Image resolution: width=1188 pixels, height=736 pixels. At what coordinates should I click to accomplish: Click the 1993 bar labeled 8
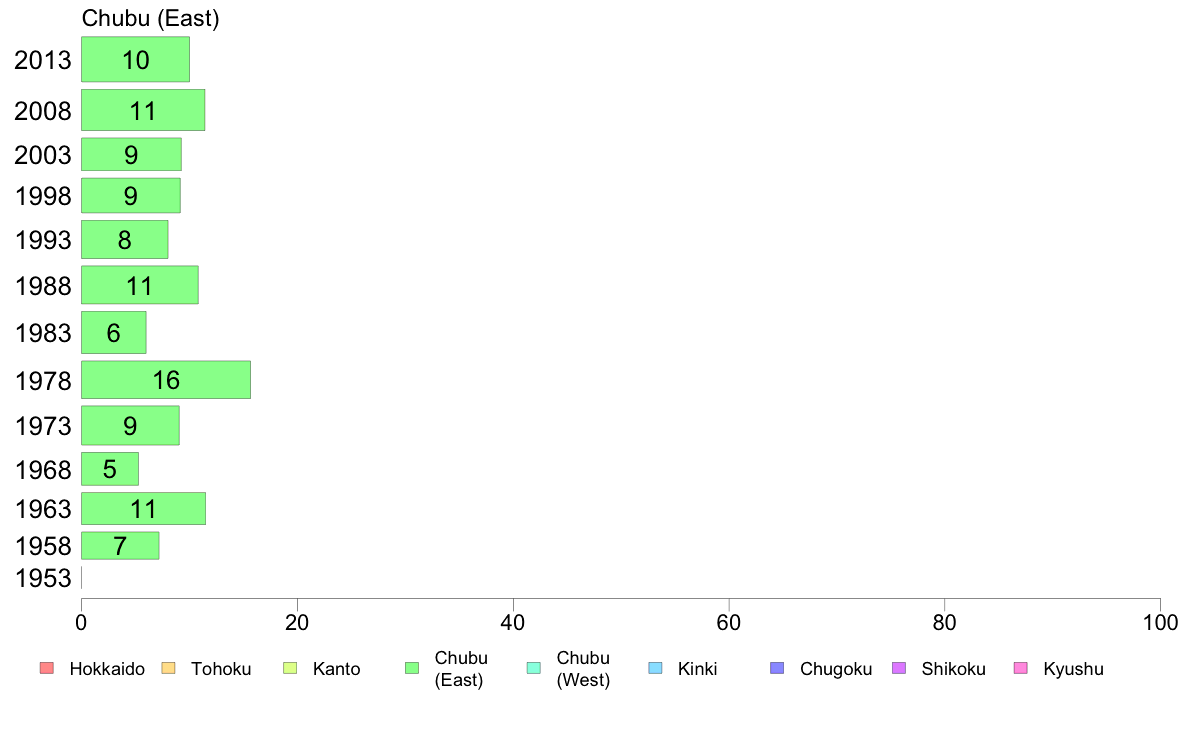[x=125, y=240]
